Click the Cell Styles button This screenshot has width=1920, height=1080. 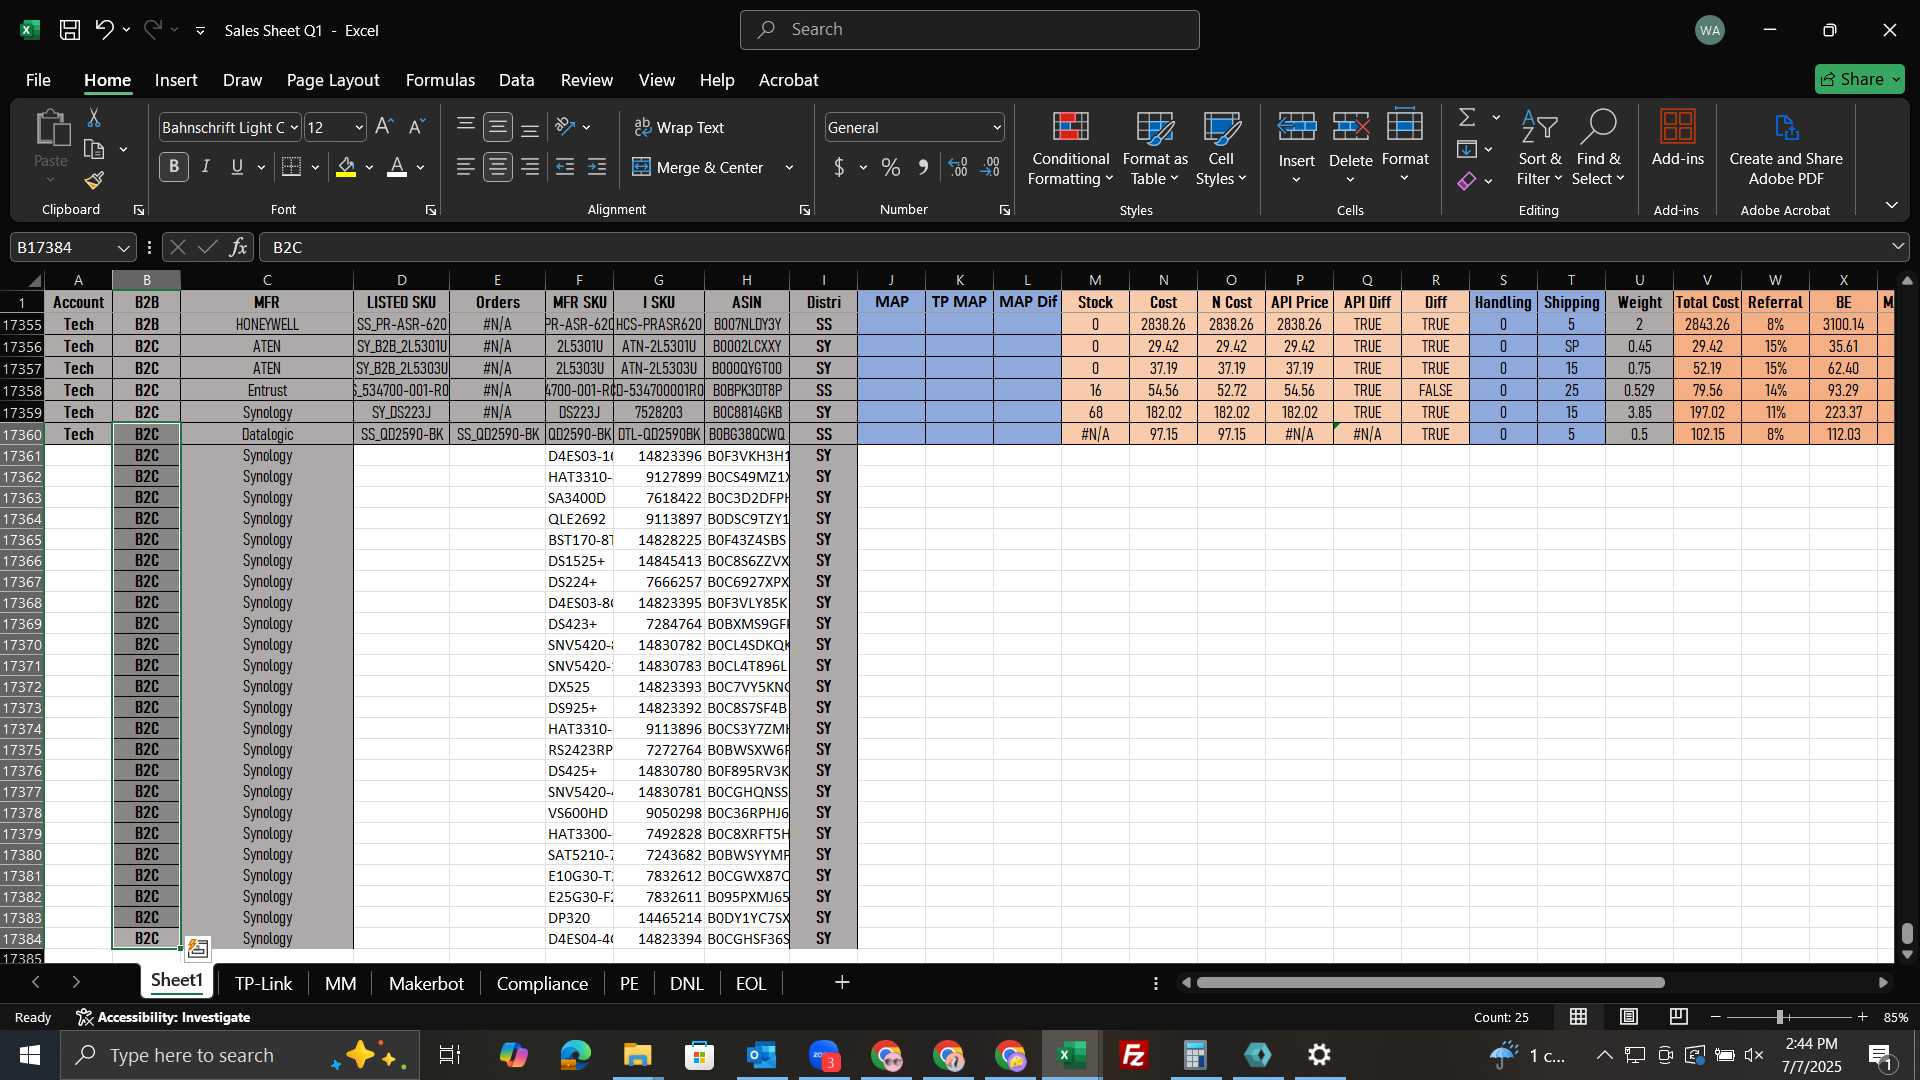click(1221, 148)
